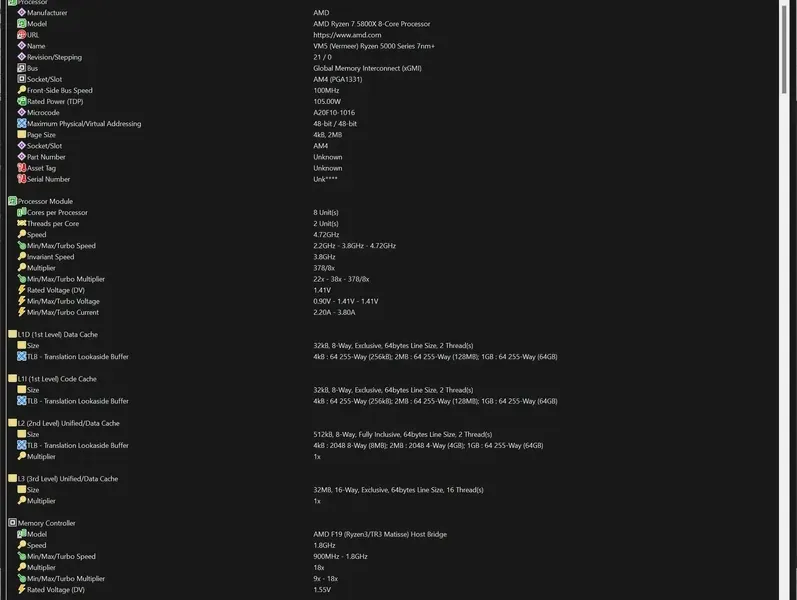Click the L1D Data Cache Size folder icon
Viewport: 797px width, 600px height.
(22, 346)
